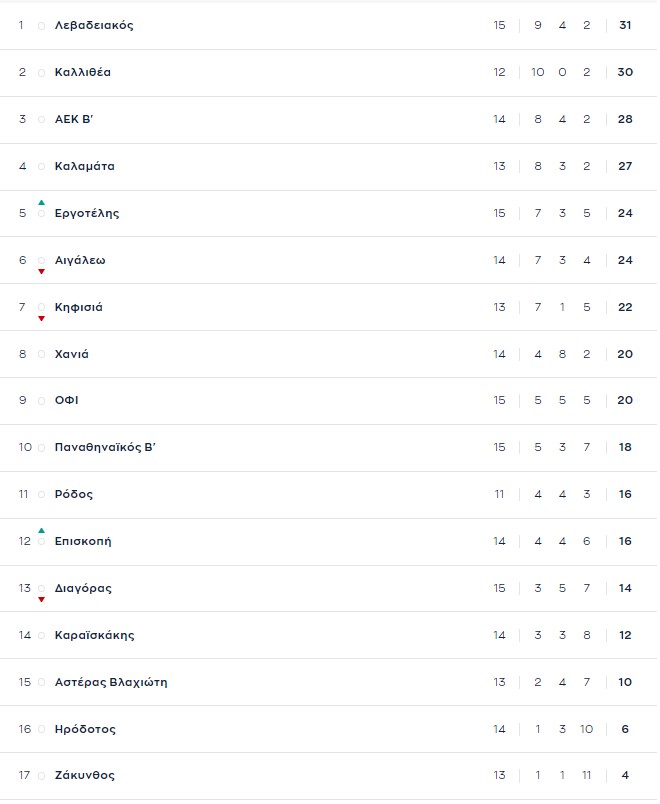Open the Καραϊσκάκης team link
Screen dimensions: 660x804
pos(94,636)
